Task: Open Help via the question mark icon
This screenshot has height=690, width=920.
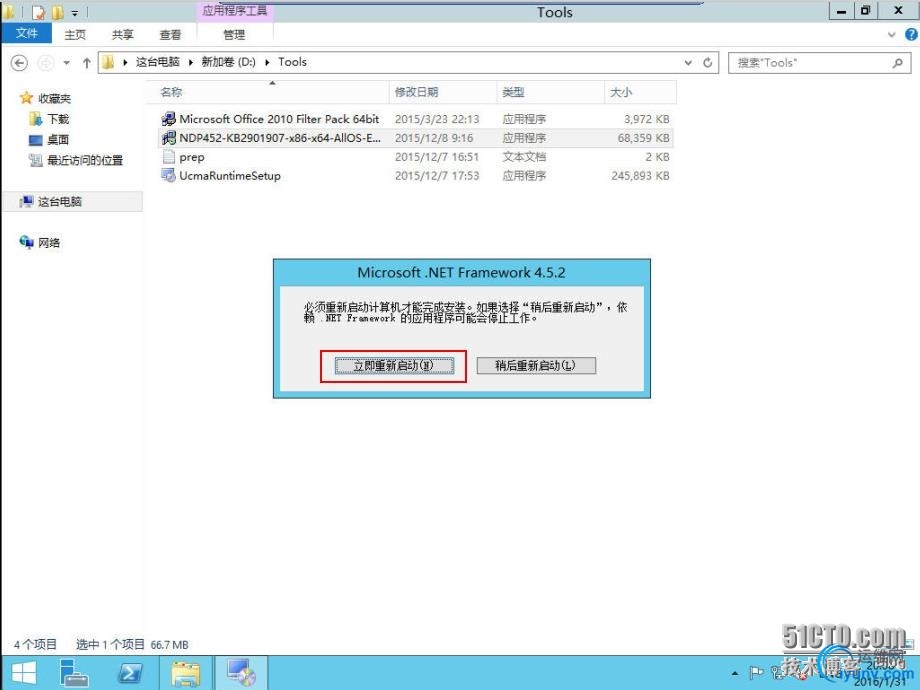Action: coord(911,35)
